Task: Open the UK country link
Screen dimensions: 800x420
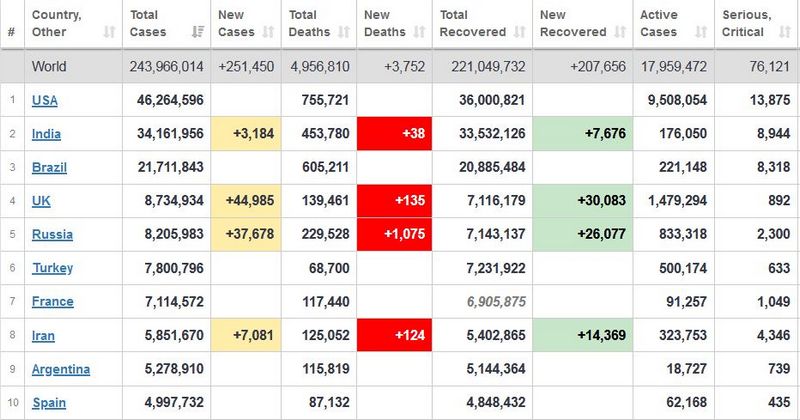Action: 41,201
